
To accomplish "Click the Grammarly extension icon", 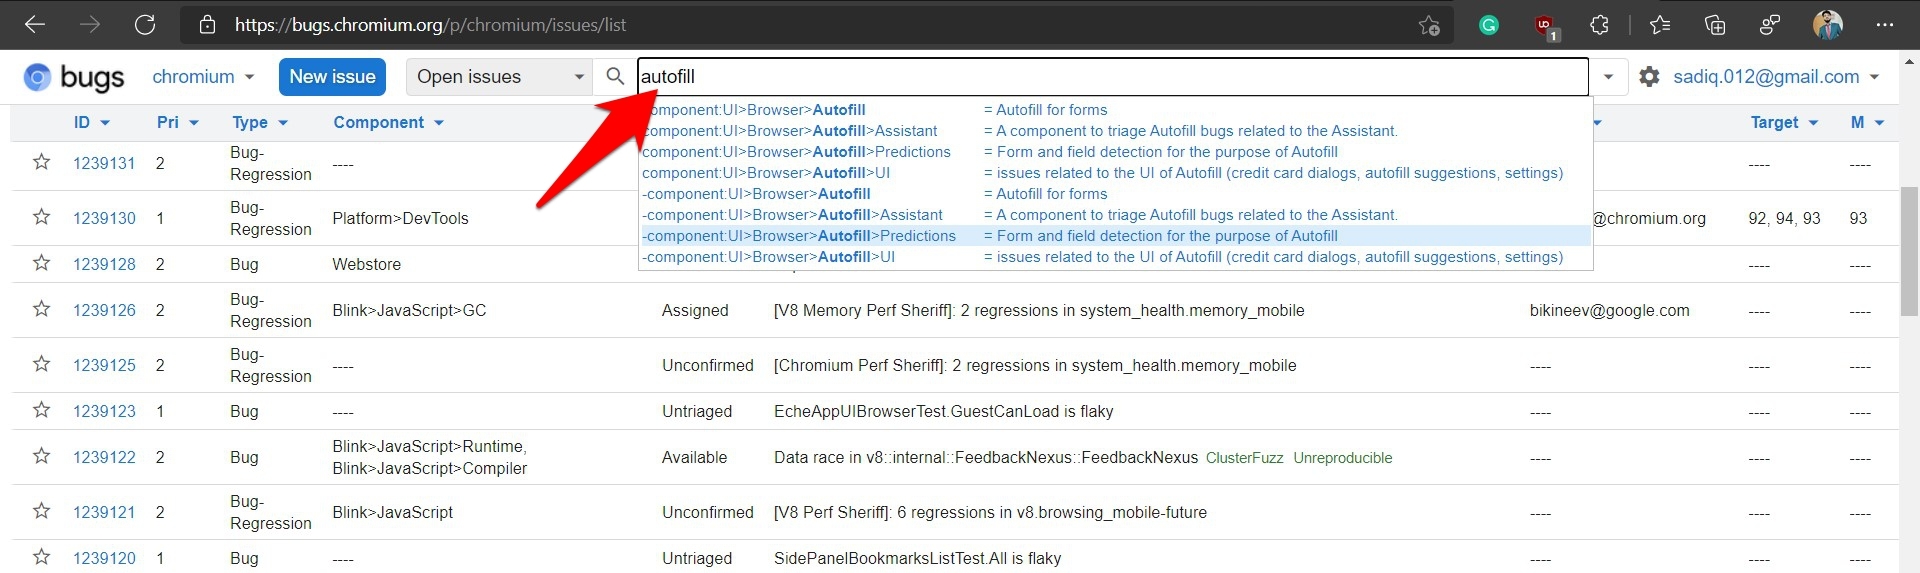I will click(1488, 25).
